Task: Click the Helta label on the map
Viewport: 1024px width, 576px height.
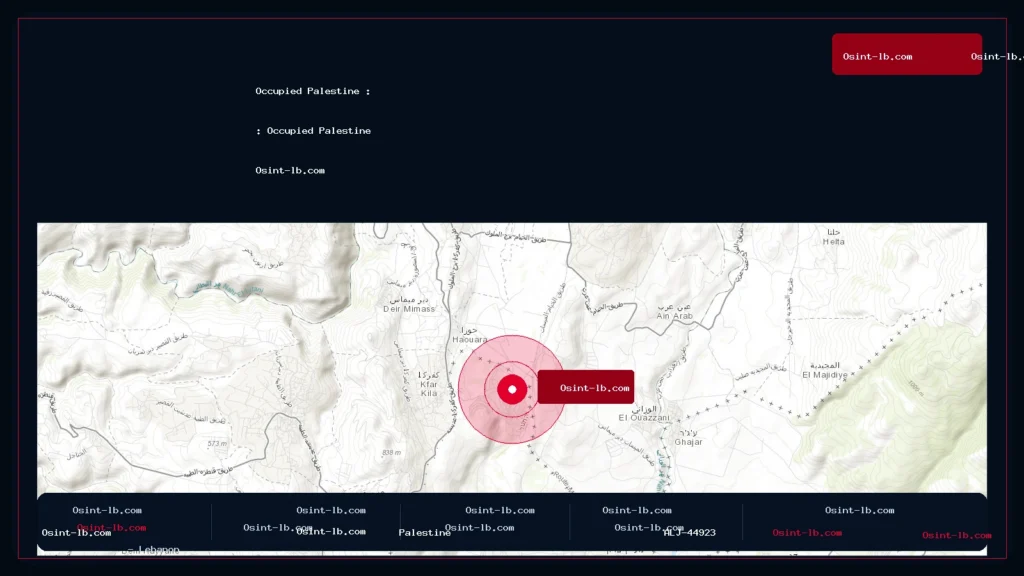Action: pos(833,237)
